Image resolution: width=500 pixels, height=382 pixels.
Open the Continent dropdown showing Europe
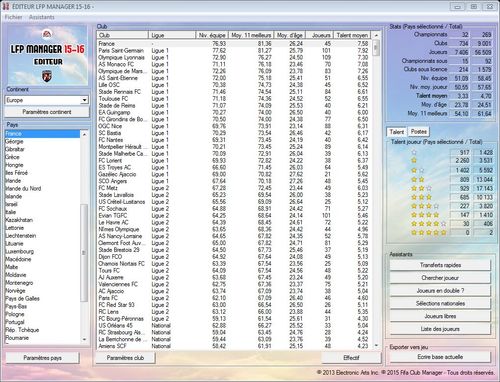click(x=47, y=100)
